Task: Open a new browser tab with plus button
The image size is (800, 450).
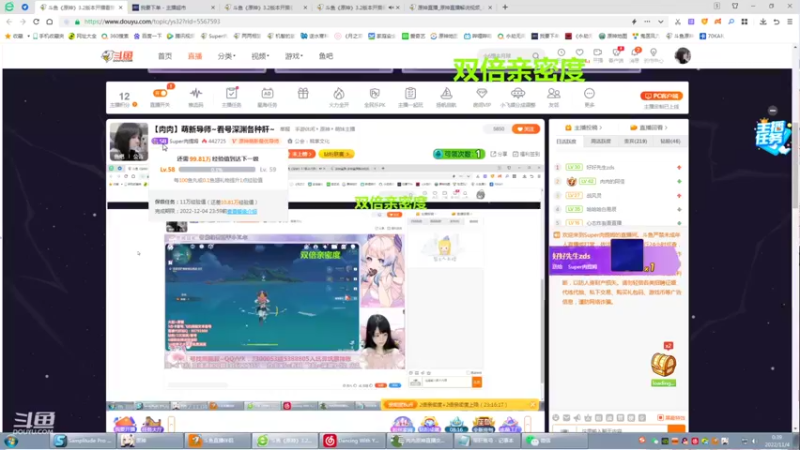Action: [x=505, y=7]
